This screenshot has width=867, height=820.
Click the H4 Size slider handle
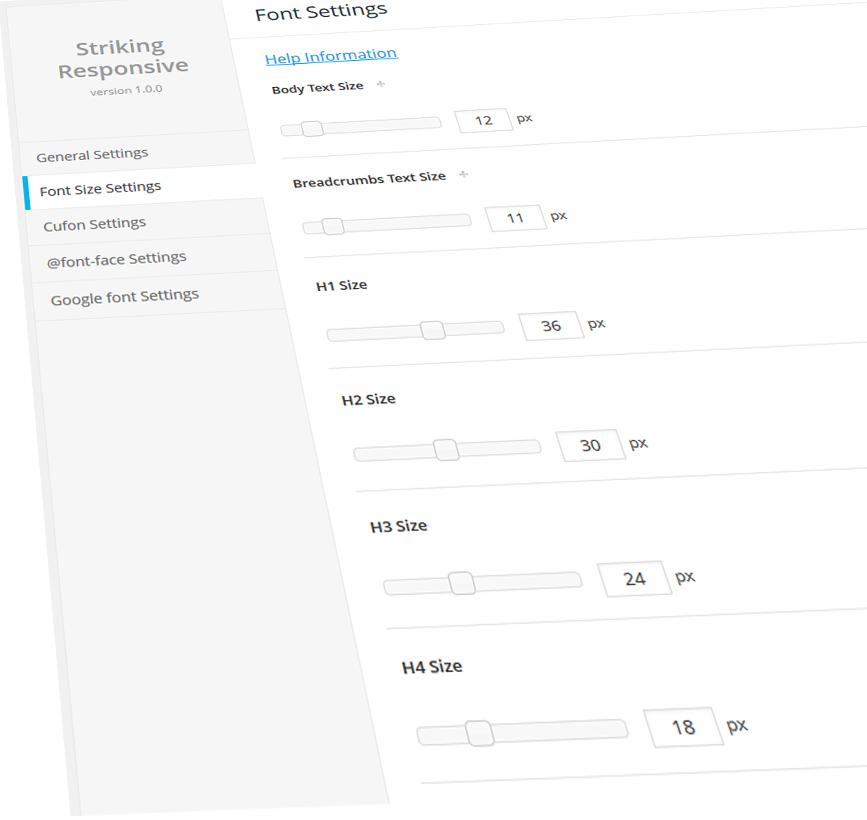click(480, 733)
